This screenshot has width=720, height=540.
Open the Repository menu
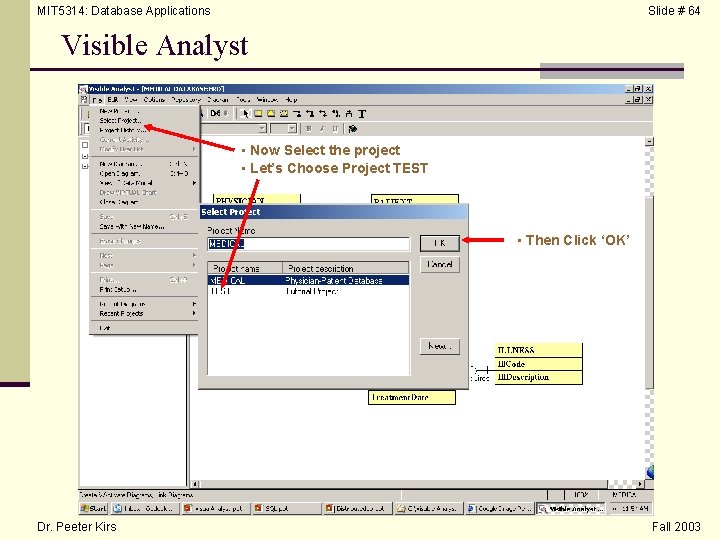pos(186,100)
